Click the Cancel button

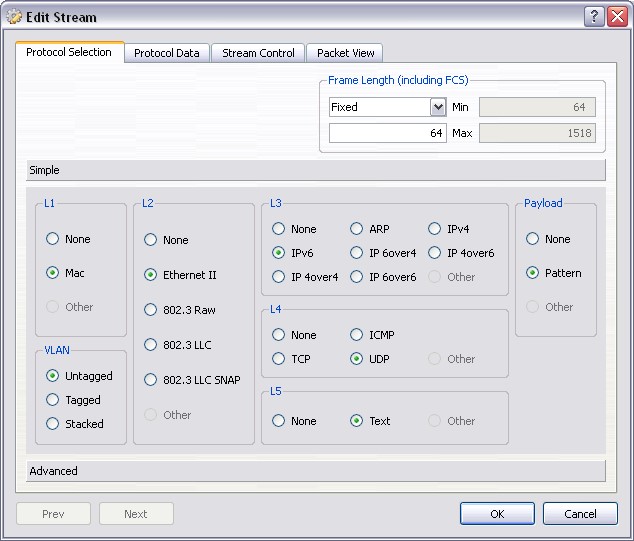point(580,514)
